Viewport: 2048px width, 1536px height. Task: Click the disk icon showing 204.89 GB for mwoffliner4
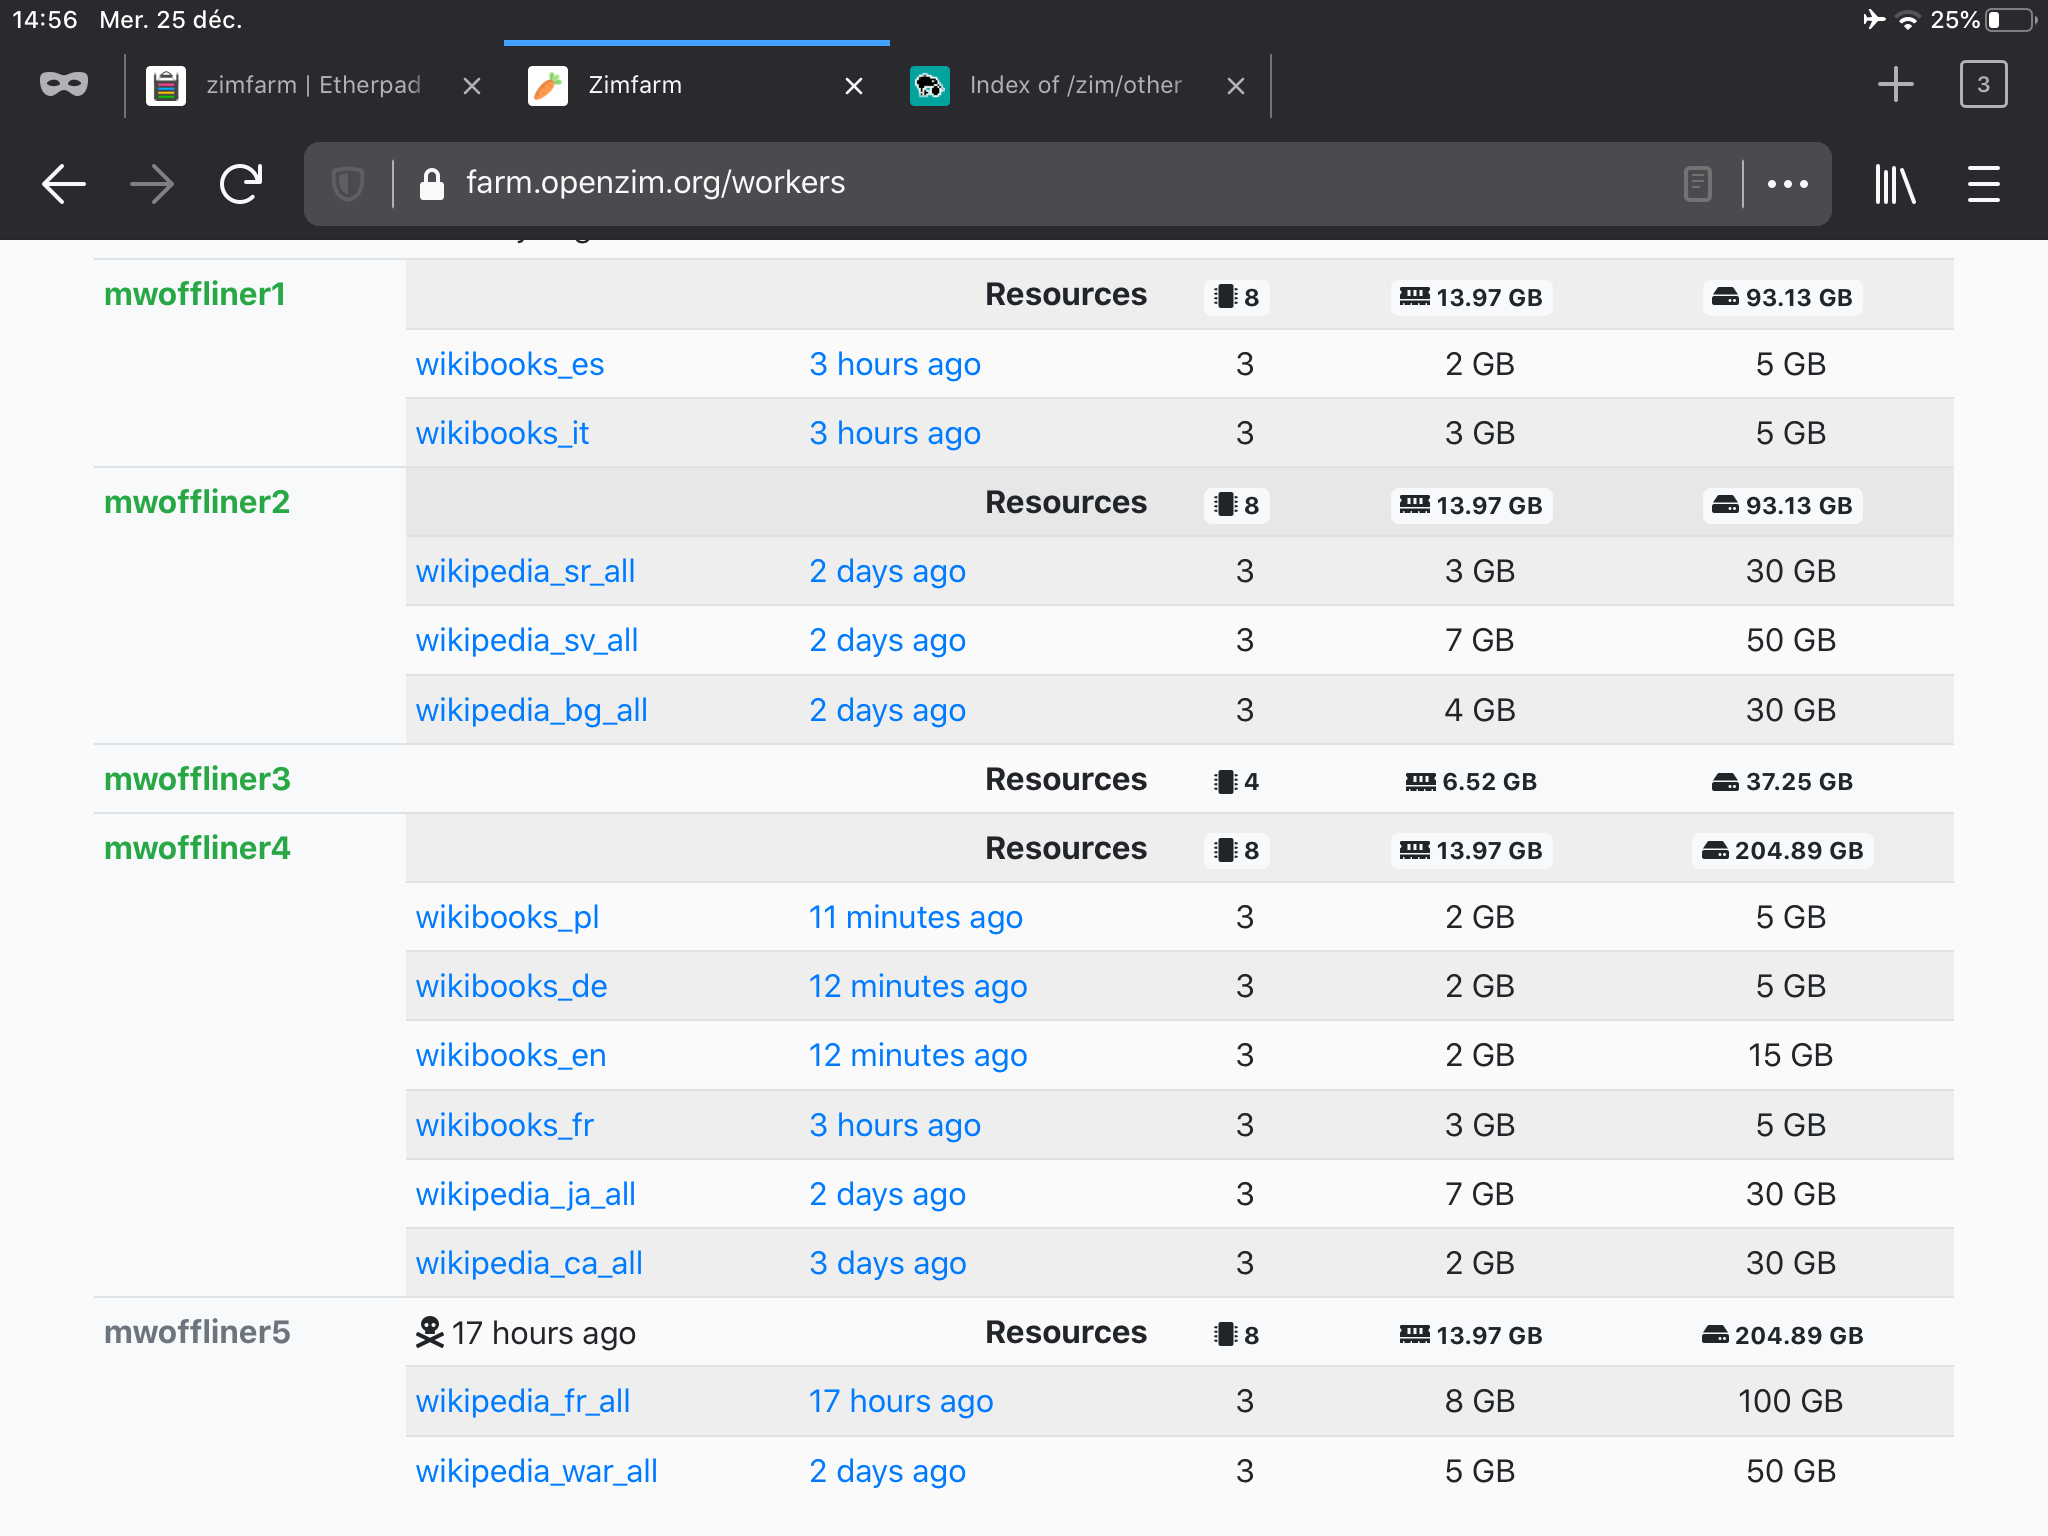coord(1717,850)
